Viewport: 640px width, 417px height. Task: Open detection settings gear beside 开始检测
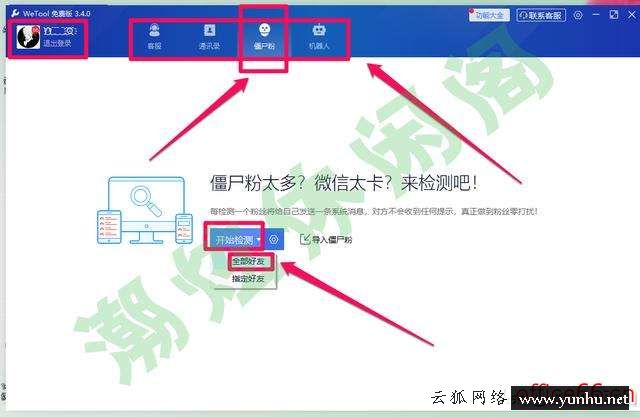click(274, 240)
